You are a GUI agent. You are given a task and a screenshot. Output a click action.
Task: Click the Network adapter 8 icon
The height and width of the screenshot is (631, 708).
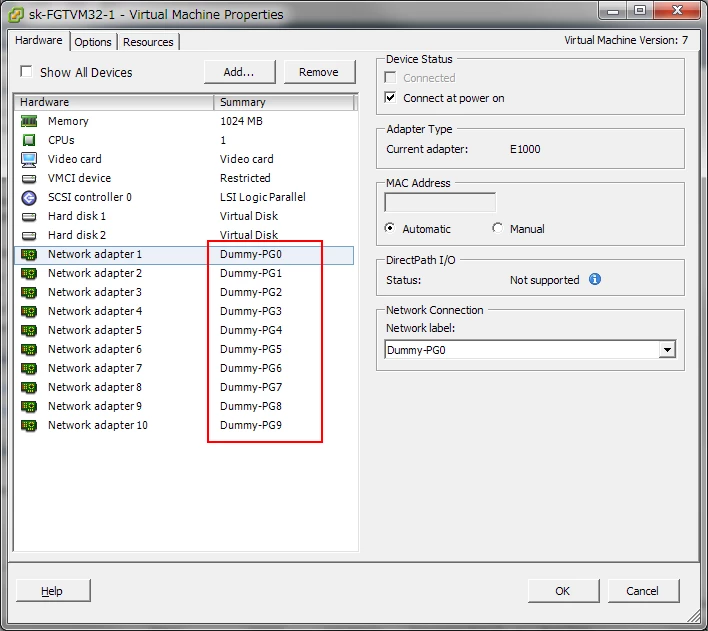(x=29, y=387)
